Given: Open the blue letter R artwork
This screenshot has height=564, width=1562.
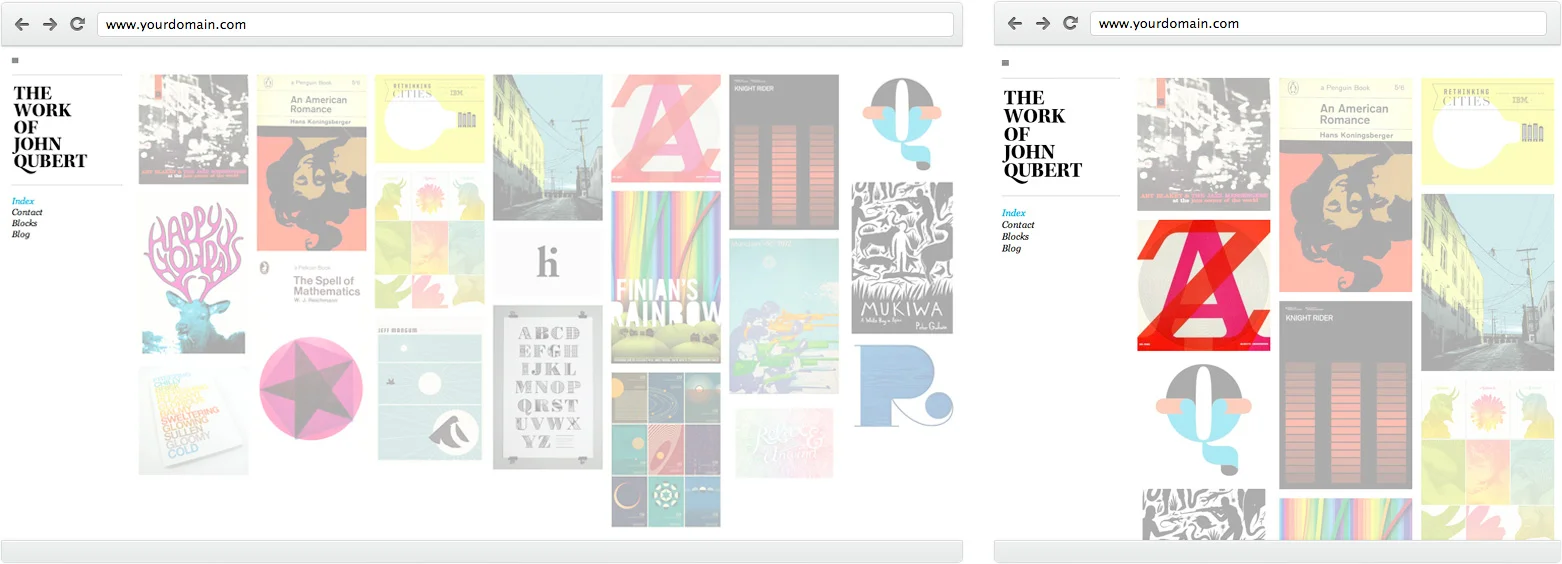Looking at the screenshot, I should point(903,386).
